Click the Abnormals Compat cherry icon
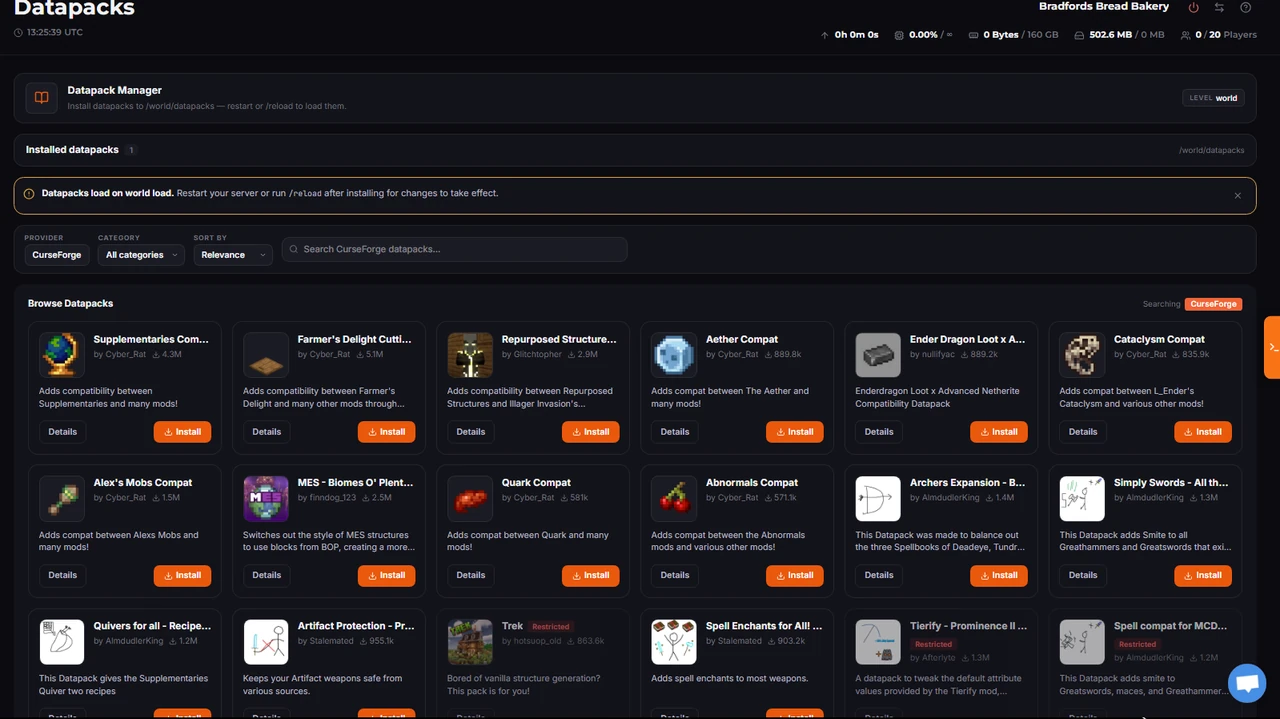The height and width of the screenshot is (719, 1280). tap(674, 498)
